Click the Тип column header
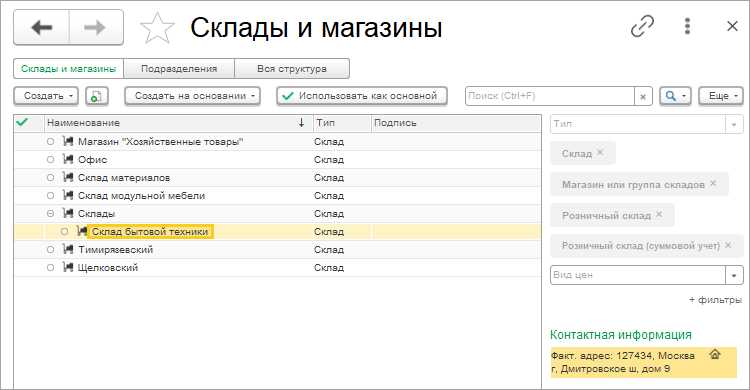750x390 pixels. pyautogui.click(x=342, y=123)
